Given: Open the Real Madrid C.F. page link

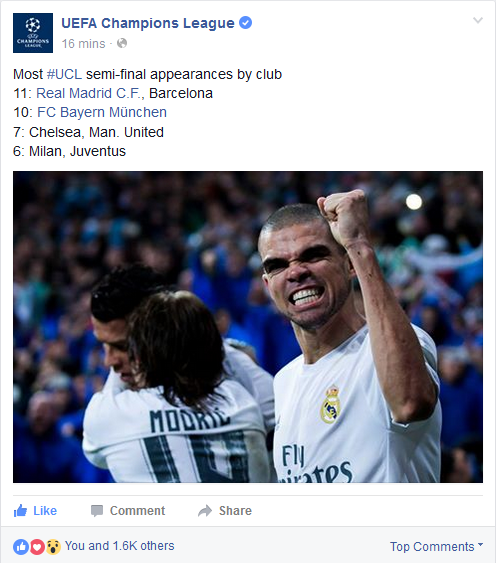Looking at the screenshot, I should click(90, 93).
